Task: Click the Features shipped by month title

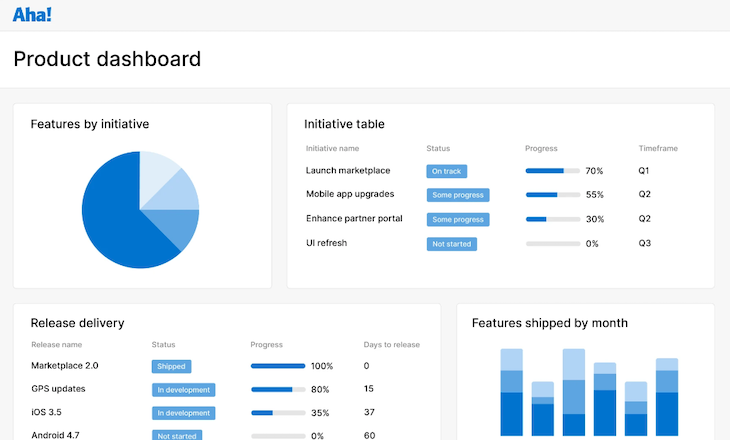Action: 550,323
